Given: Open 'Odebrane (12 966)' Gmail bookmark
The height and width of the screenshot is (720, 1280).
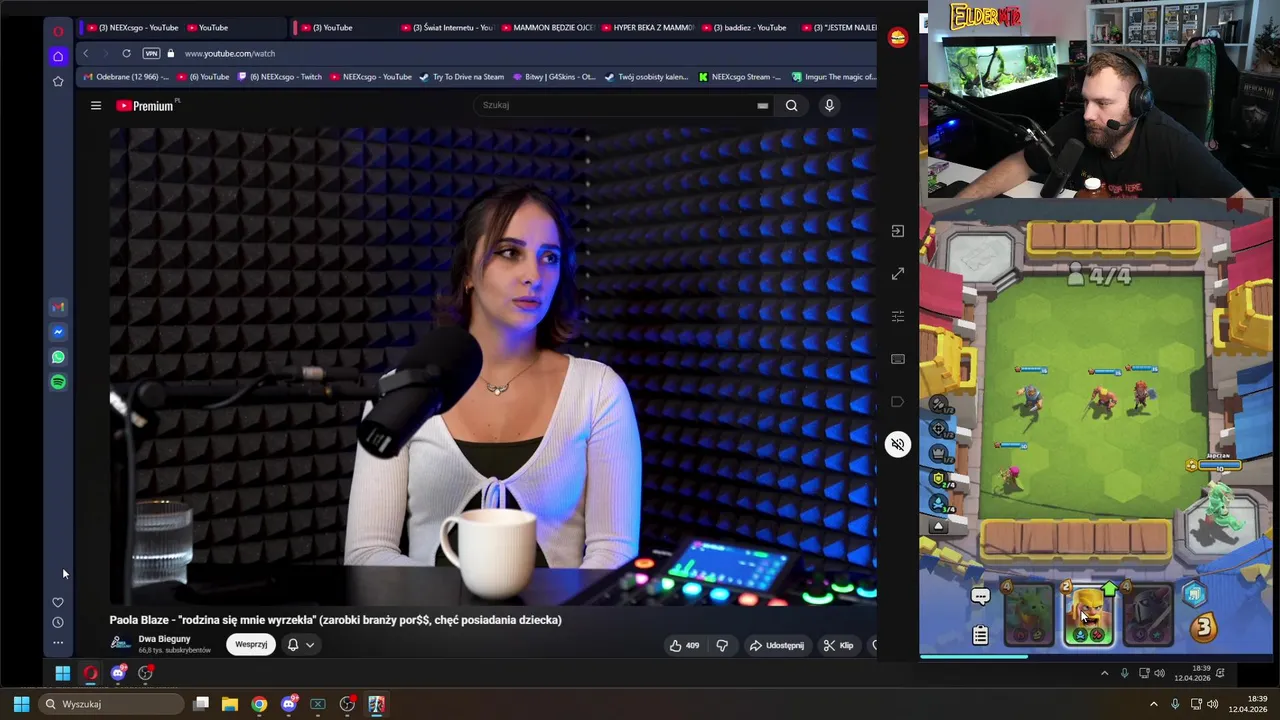Looking at the screenshot, I should pos(126,77).
